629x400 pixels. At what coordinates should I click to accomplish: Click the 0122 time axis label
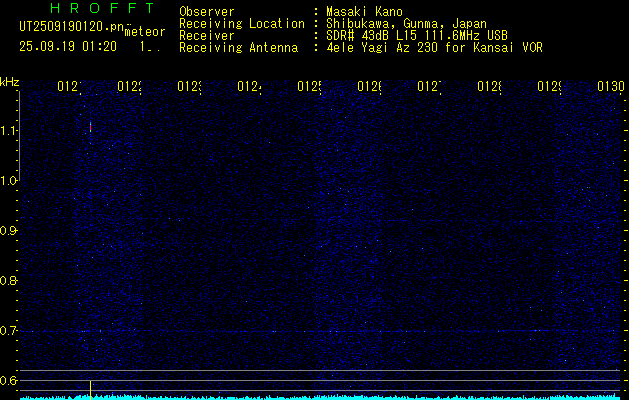129,86
